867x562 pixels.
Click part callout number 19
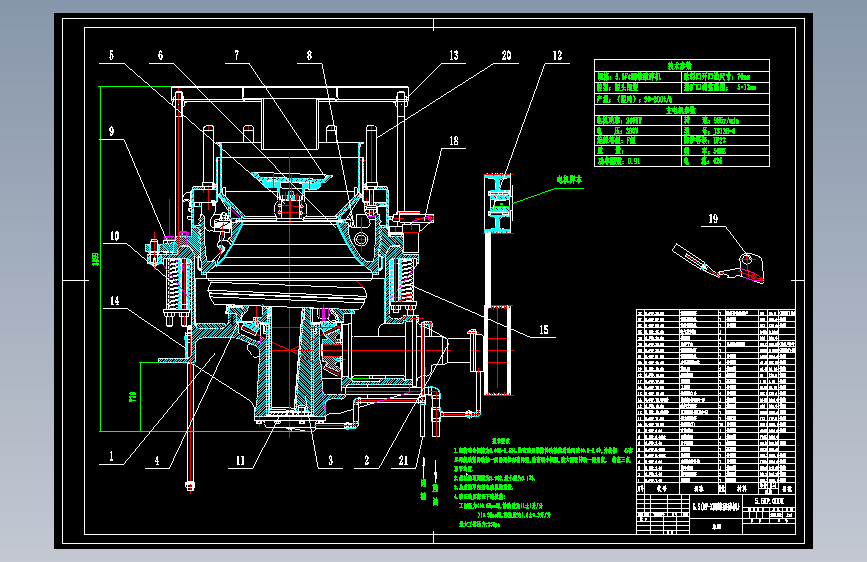tap(713, 219)
